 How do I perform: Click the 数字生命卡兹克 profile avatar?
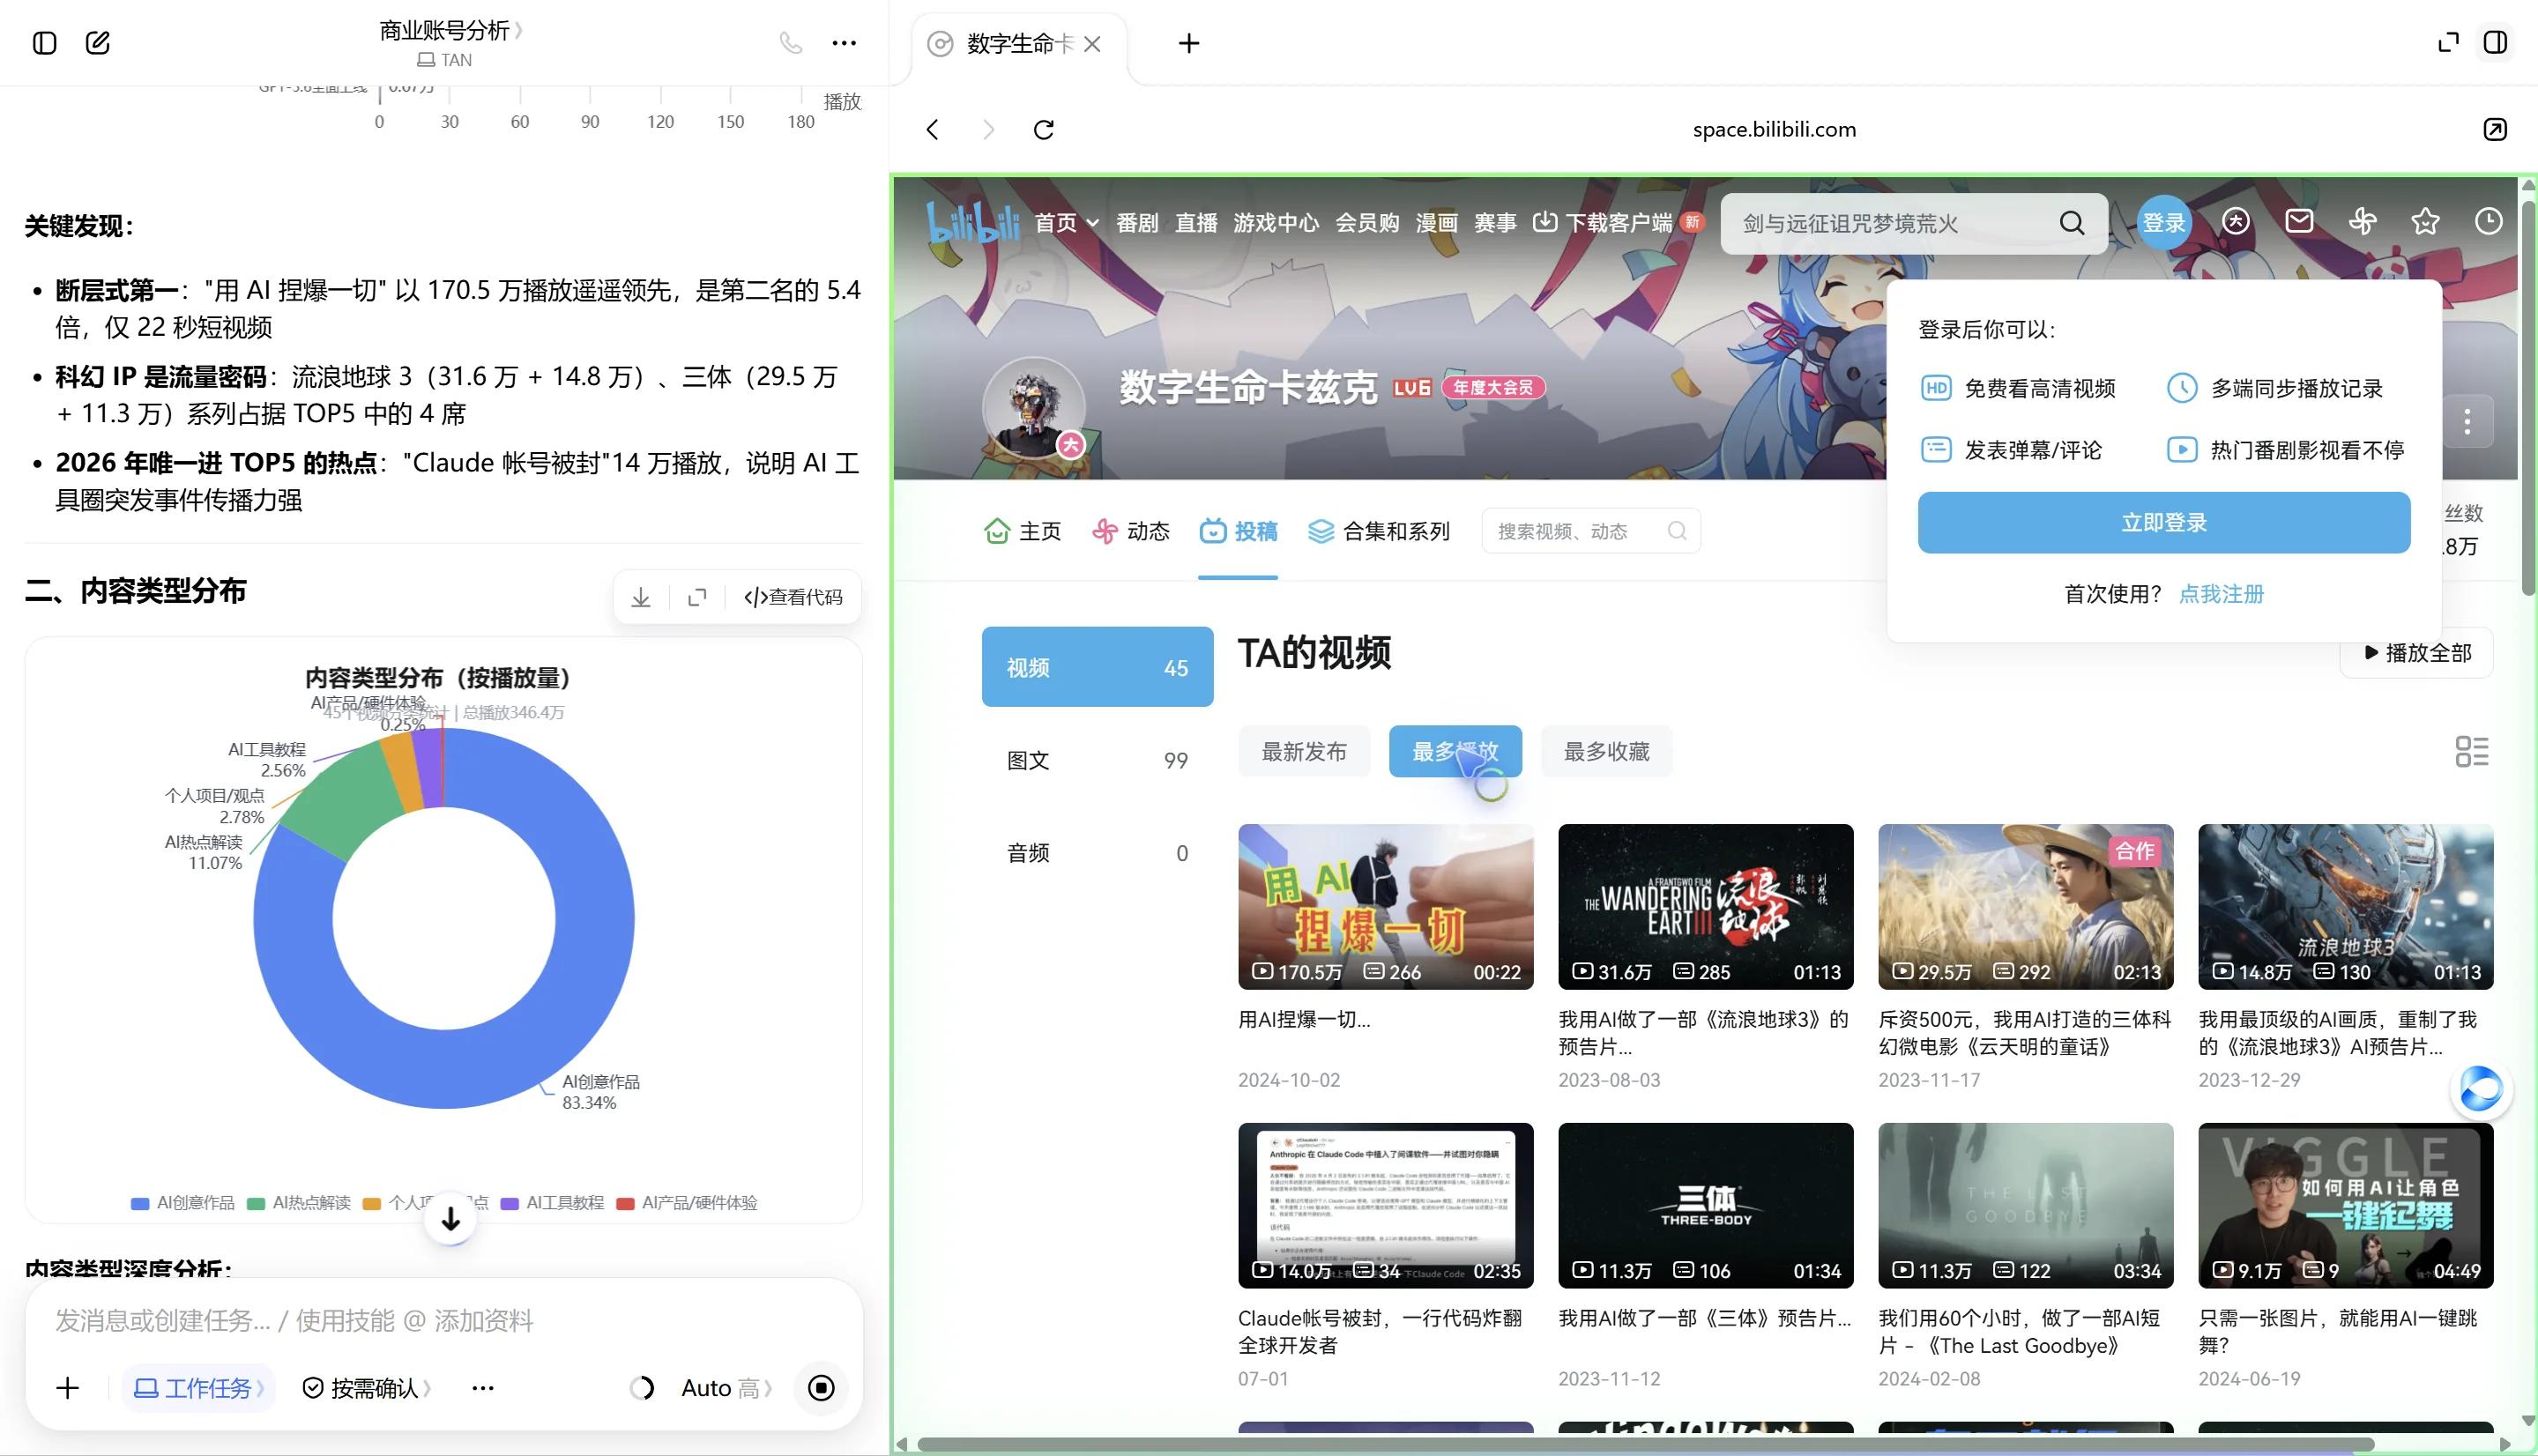point(1034,407)
